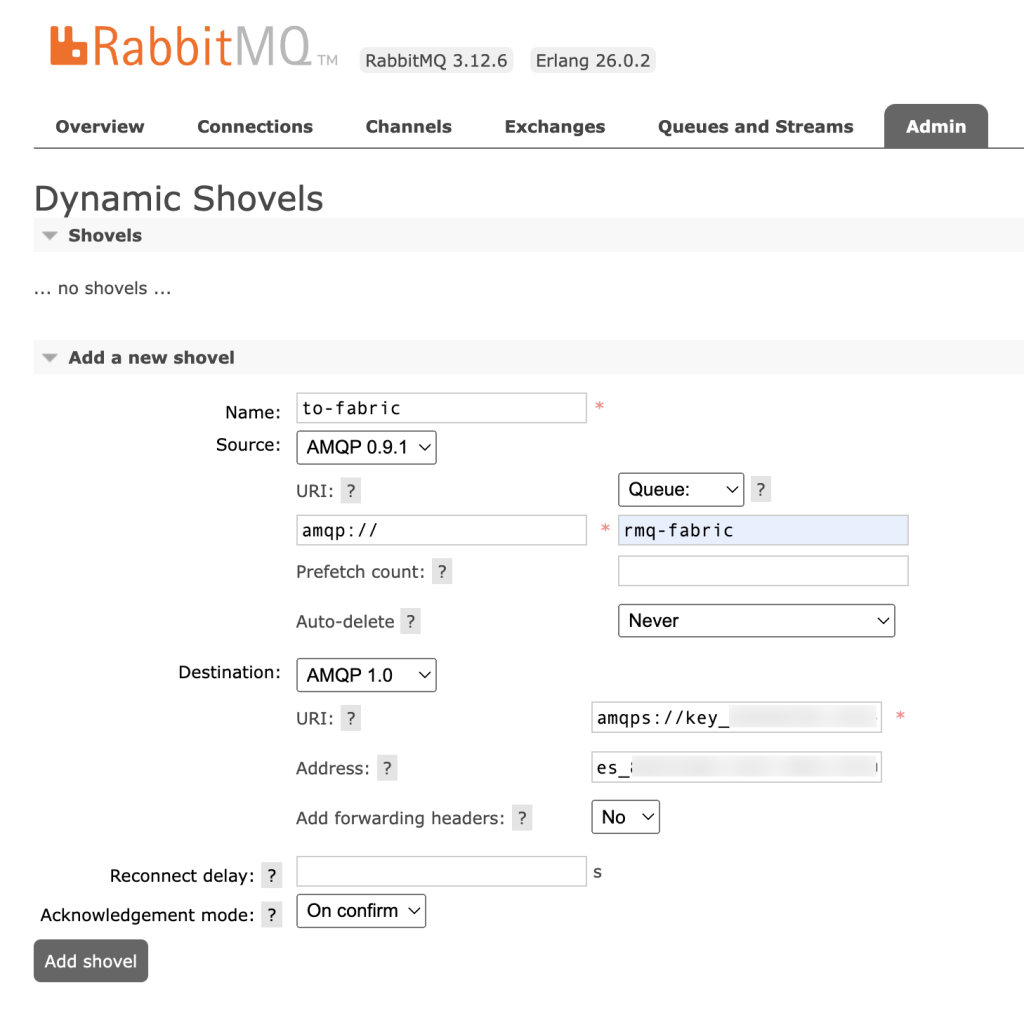1024x1011 pixels.
Task: Open help beside the Queue selector
Action: coord(761,489)
